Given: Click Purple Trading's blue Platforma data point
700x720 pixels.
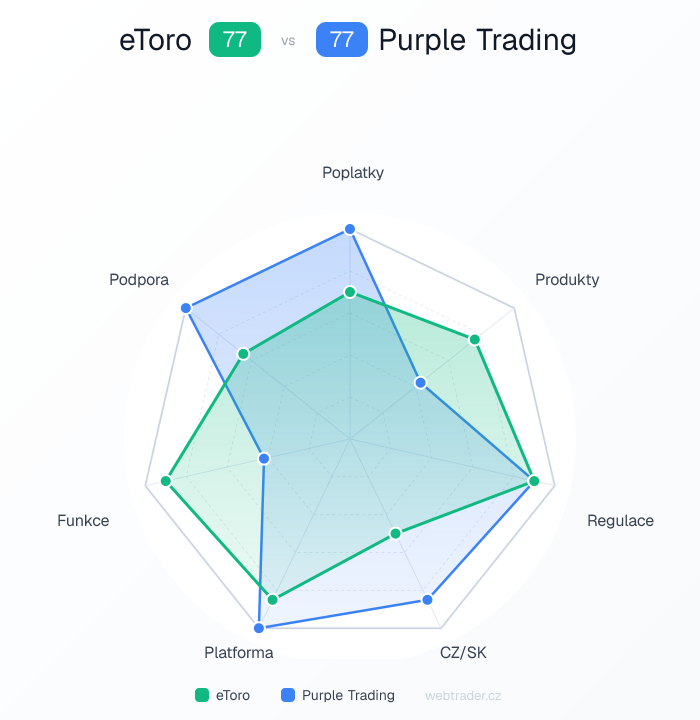Looking at the screenshot, I should pyautogui.click(x=259, y=628).
